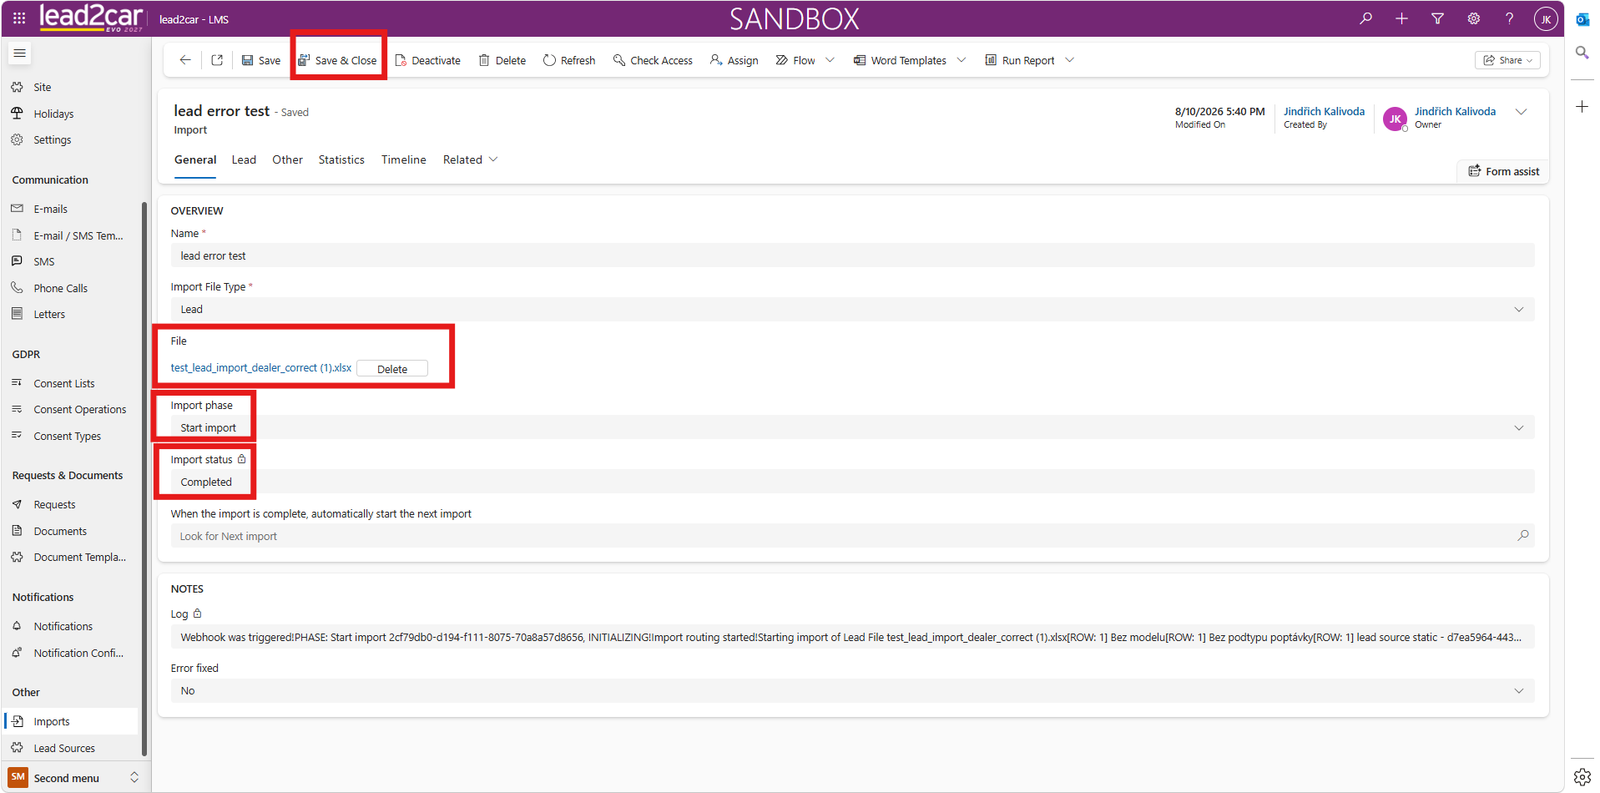Open the Error fixed dropdown
1600x793 pixels.
tap(852, 691)
